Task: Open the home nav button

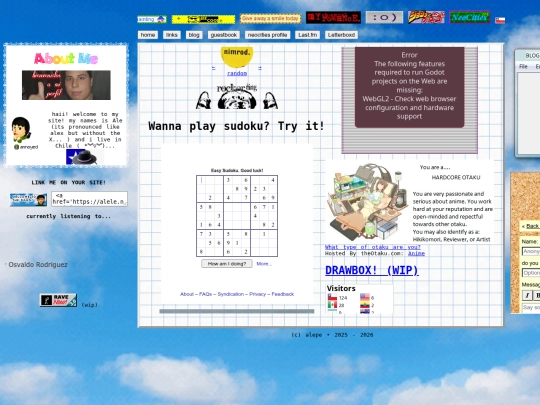Action: click(x=148, y=35)
